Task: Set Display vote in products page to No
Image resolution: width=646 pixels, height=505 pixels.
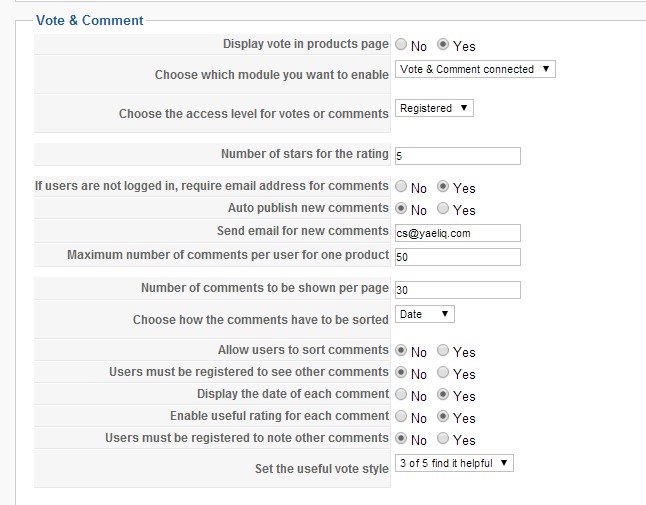Action: [401, 46]
